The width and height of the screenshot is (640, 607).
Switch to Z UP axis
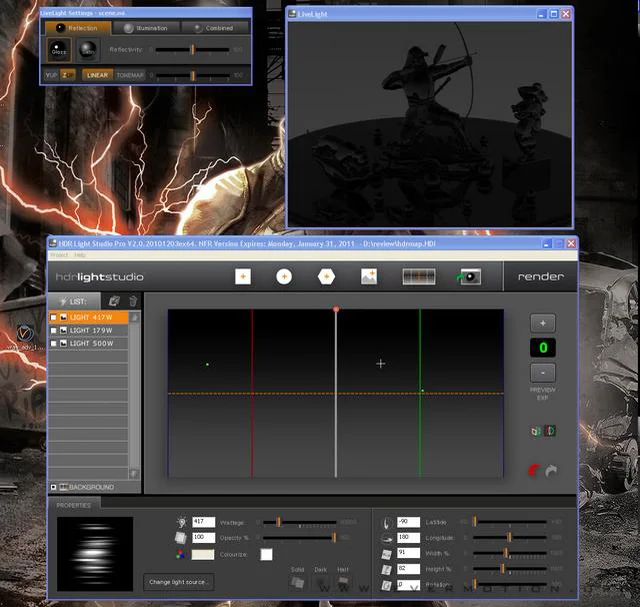[x=67, y=75]
